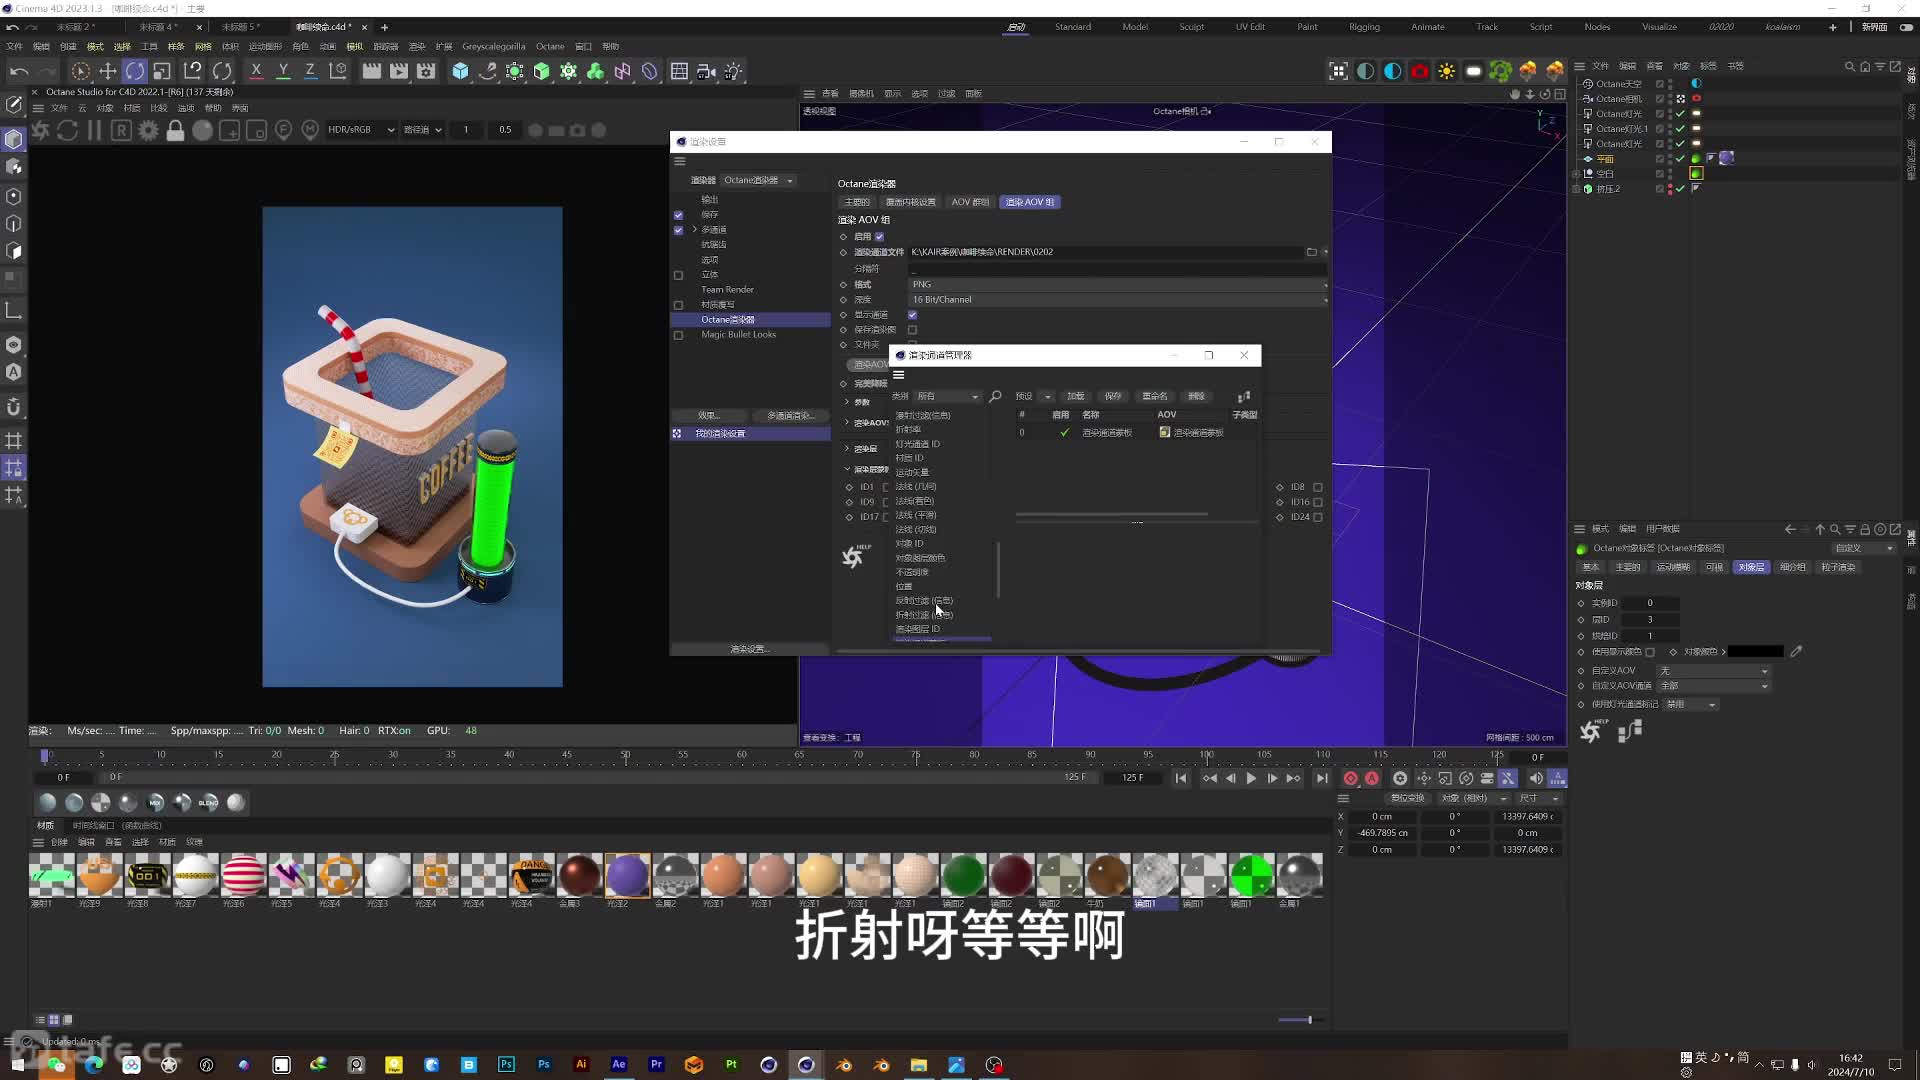
Task: Click the Octane area light white icon
Action: (x=1473, y=71)
